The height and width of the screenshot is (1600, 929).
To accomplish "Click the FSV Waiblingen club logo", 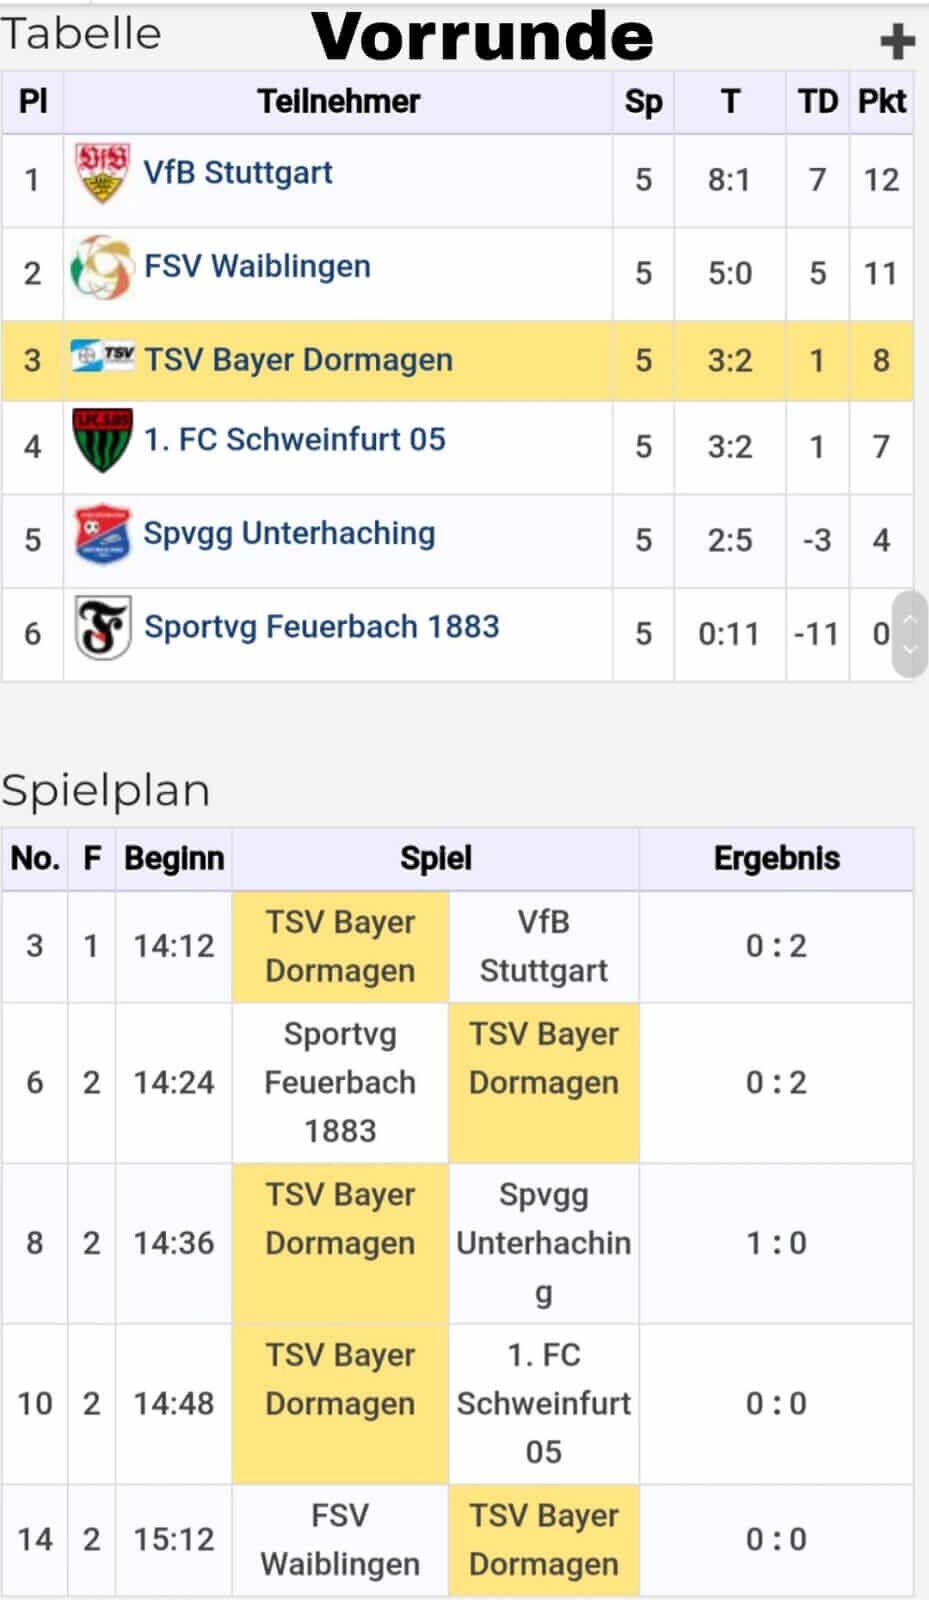I will (x=102, y=267).
